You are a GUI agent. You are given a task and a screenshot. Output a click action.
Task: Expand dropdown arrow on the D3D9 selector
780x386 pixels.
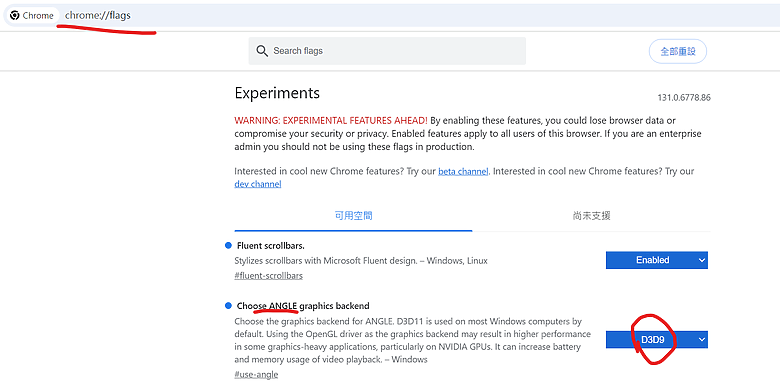pos(701,340)
